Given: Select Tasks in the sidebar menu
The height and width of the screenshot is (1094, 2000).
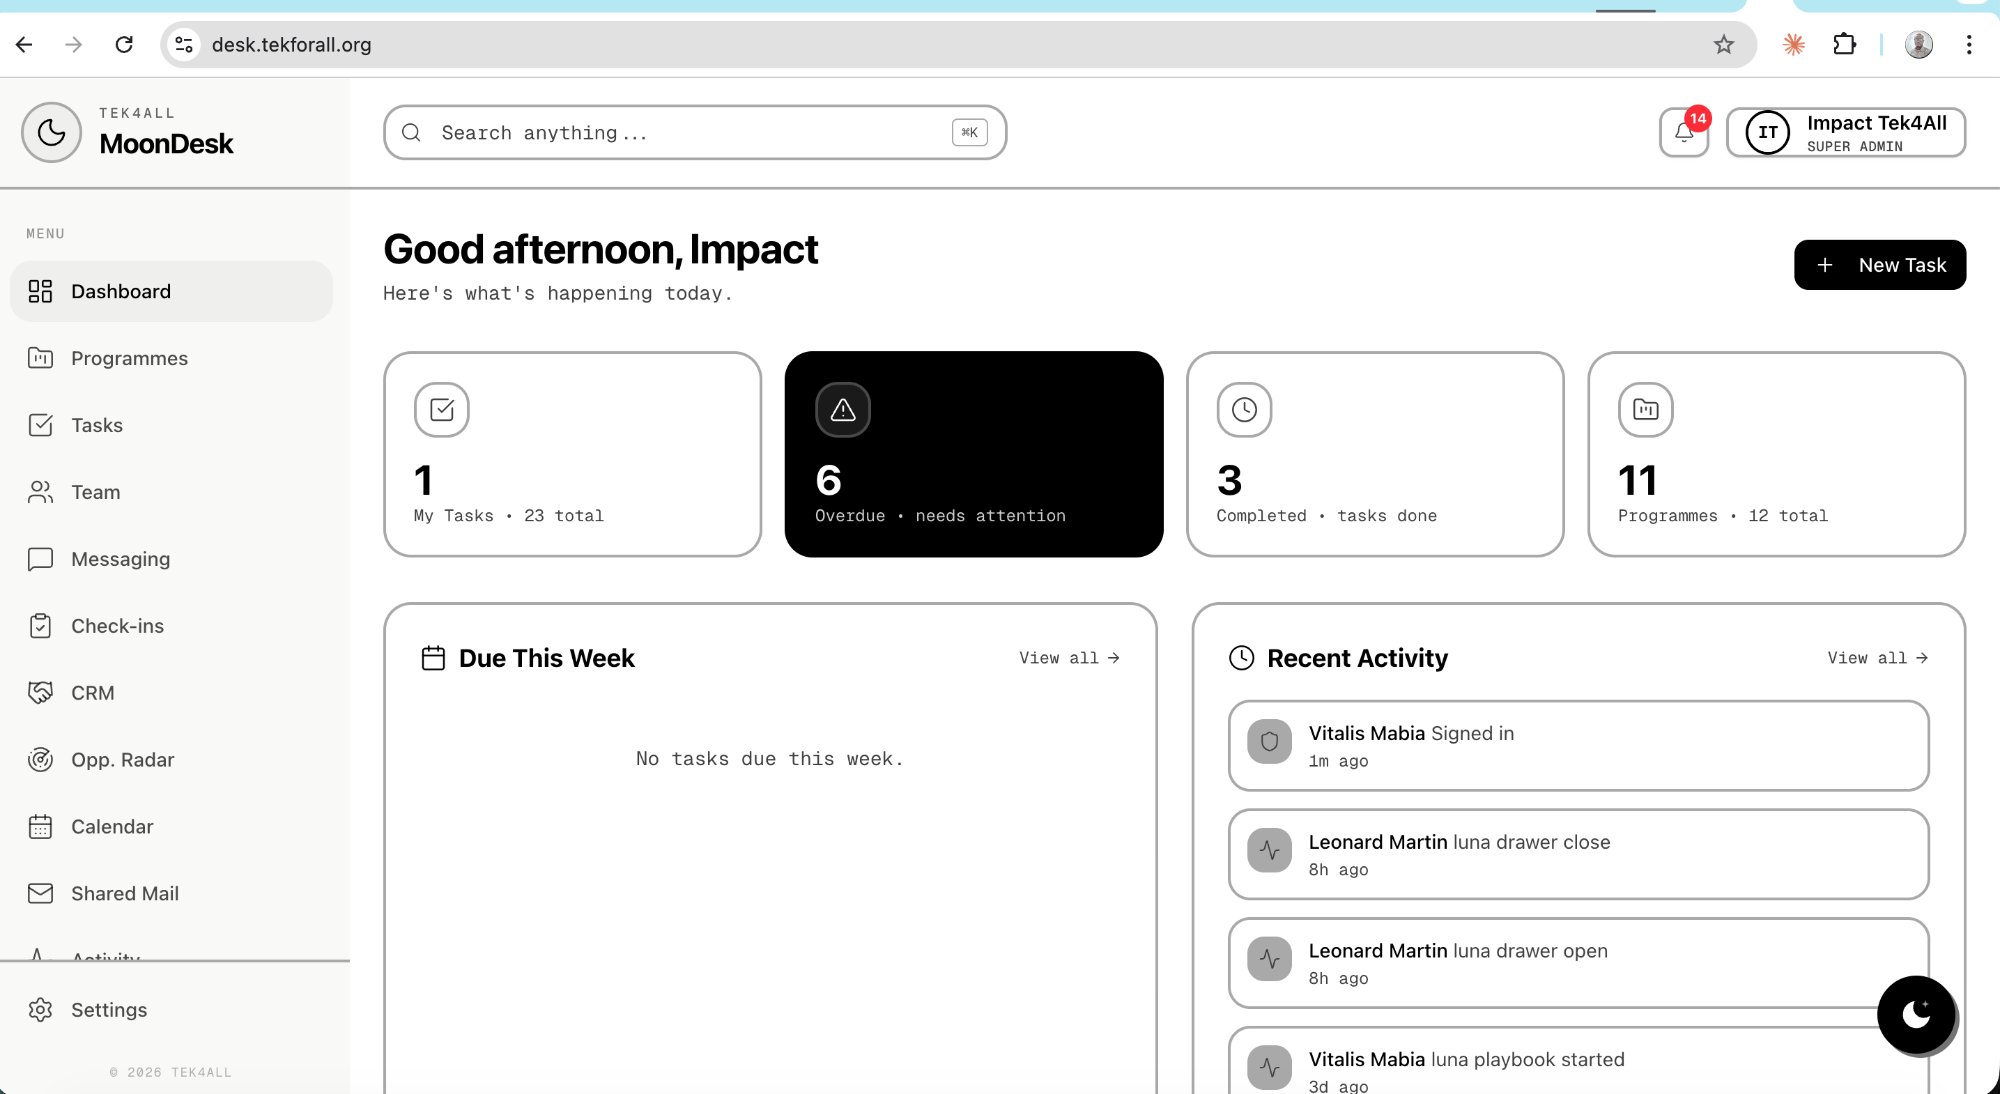Looking at the screenshot, I should click(96, 425).
